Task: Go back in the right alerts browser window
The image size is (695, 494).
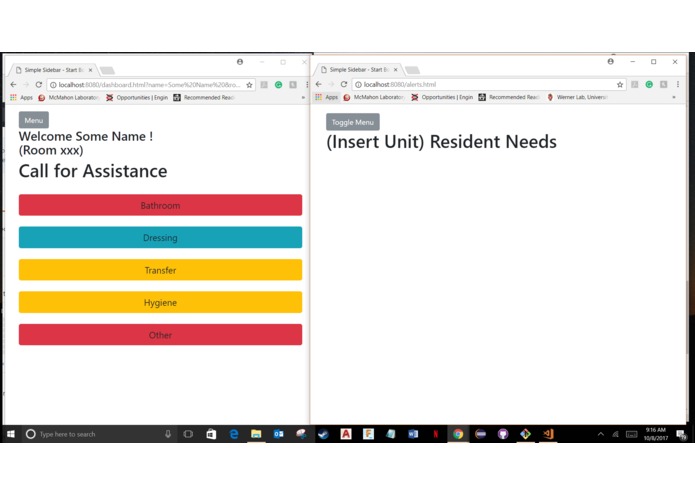Action: coord(318,84)
